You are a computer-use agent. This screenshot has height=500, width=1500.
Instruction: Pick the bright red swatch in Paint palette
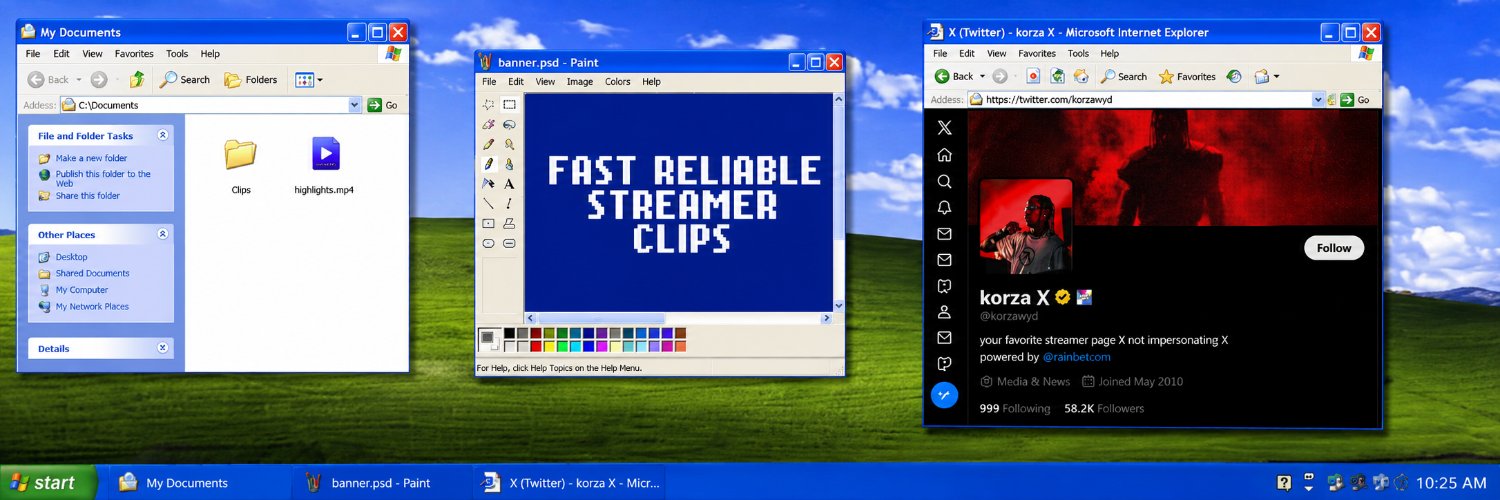pos(536,346)
